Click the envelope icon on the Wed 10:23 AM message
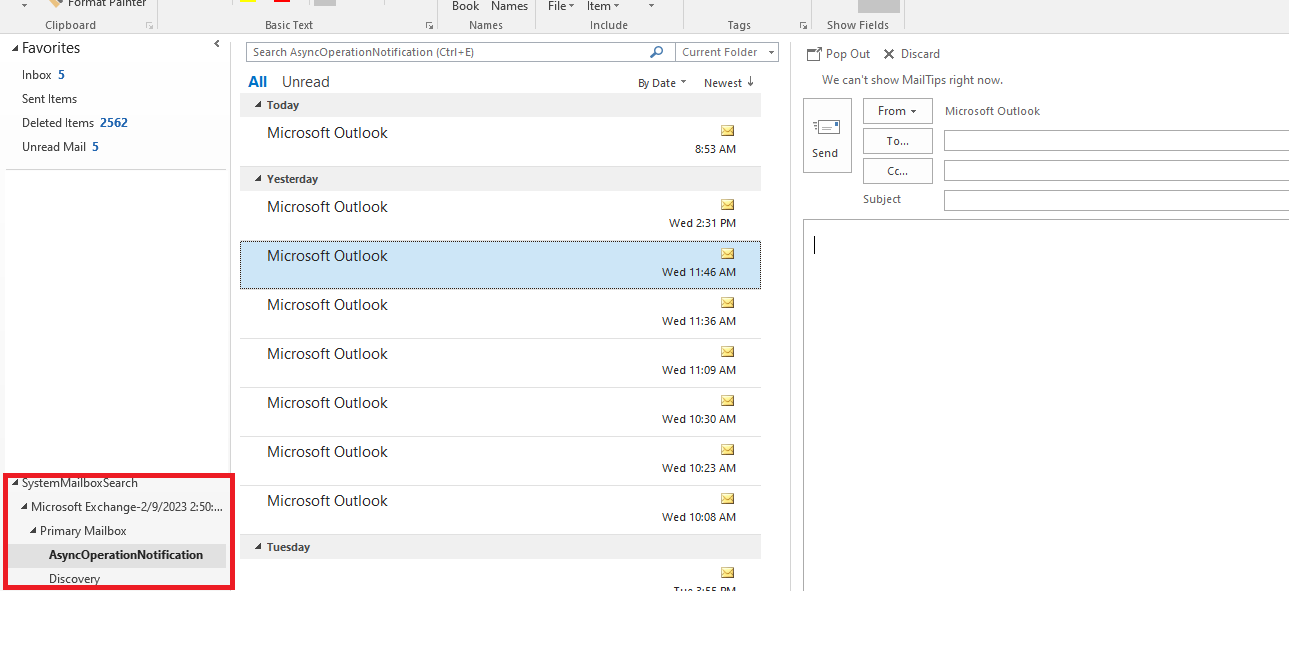 pyautogui.click(x=727, y=449)
